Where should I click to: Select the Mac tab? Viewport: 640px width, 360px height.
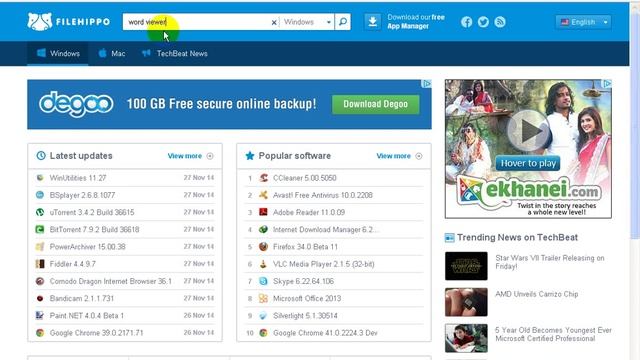coord(111,53)
